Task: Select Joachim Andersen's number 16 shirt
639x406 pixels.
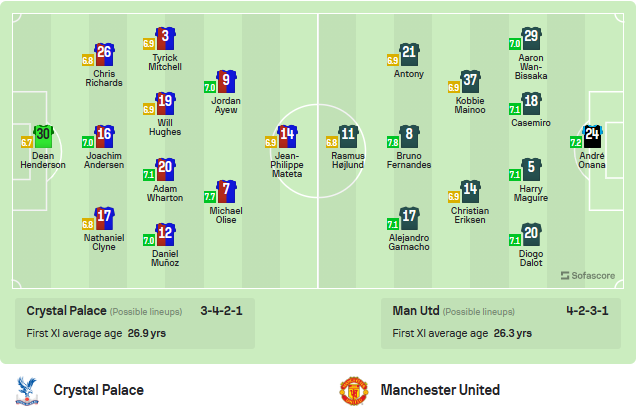Action: [x=104, y=137]
